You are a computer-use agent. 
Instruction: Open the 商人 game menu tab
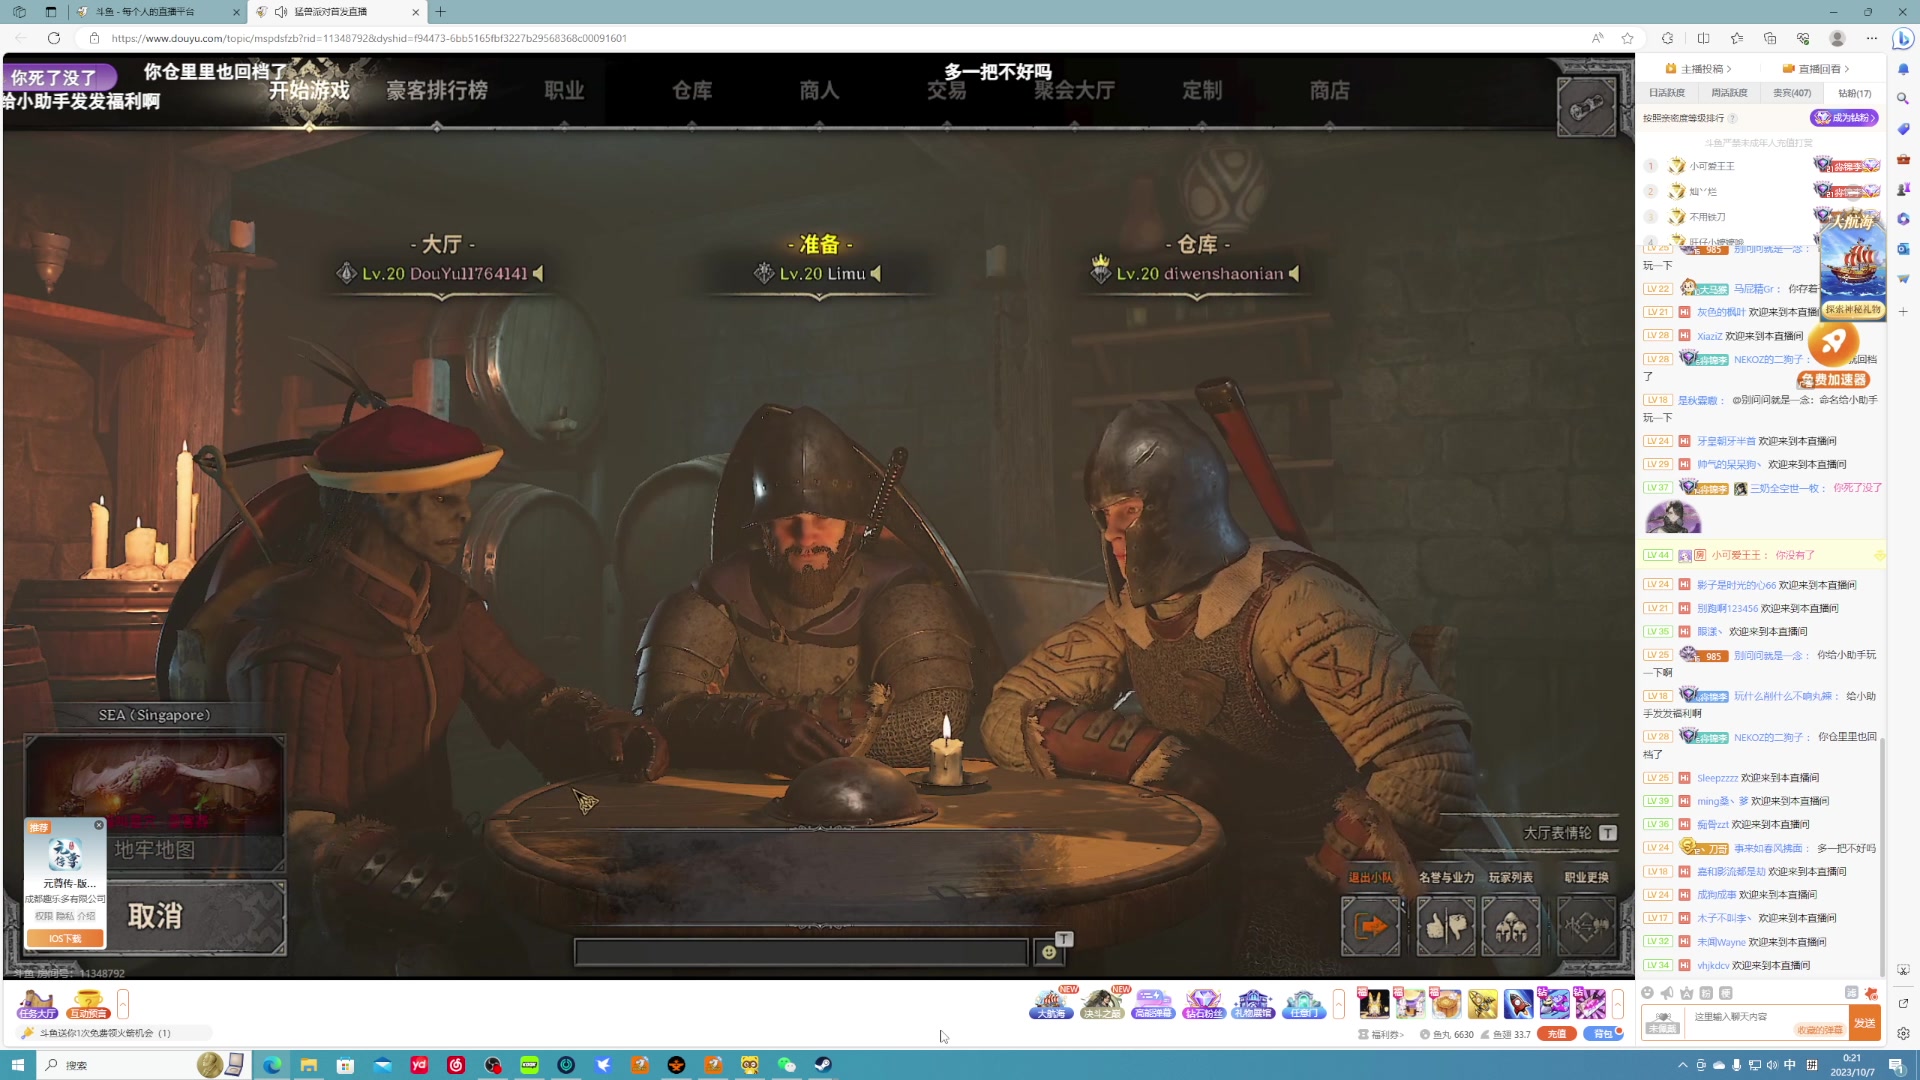tap(819, 90)
